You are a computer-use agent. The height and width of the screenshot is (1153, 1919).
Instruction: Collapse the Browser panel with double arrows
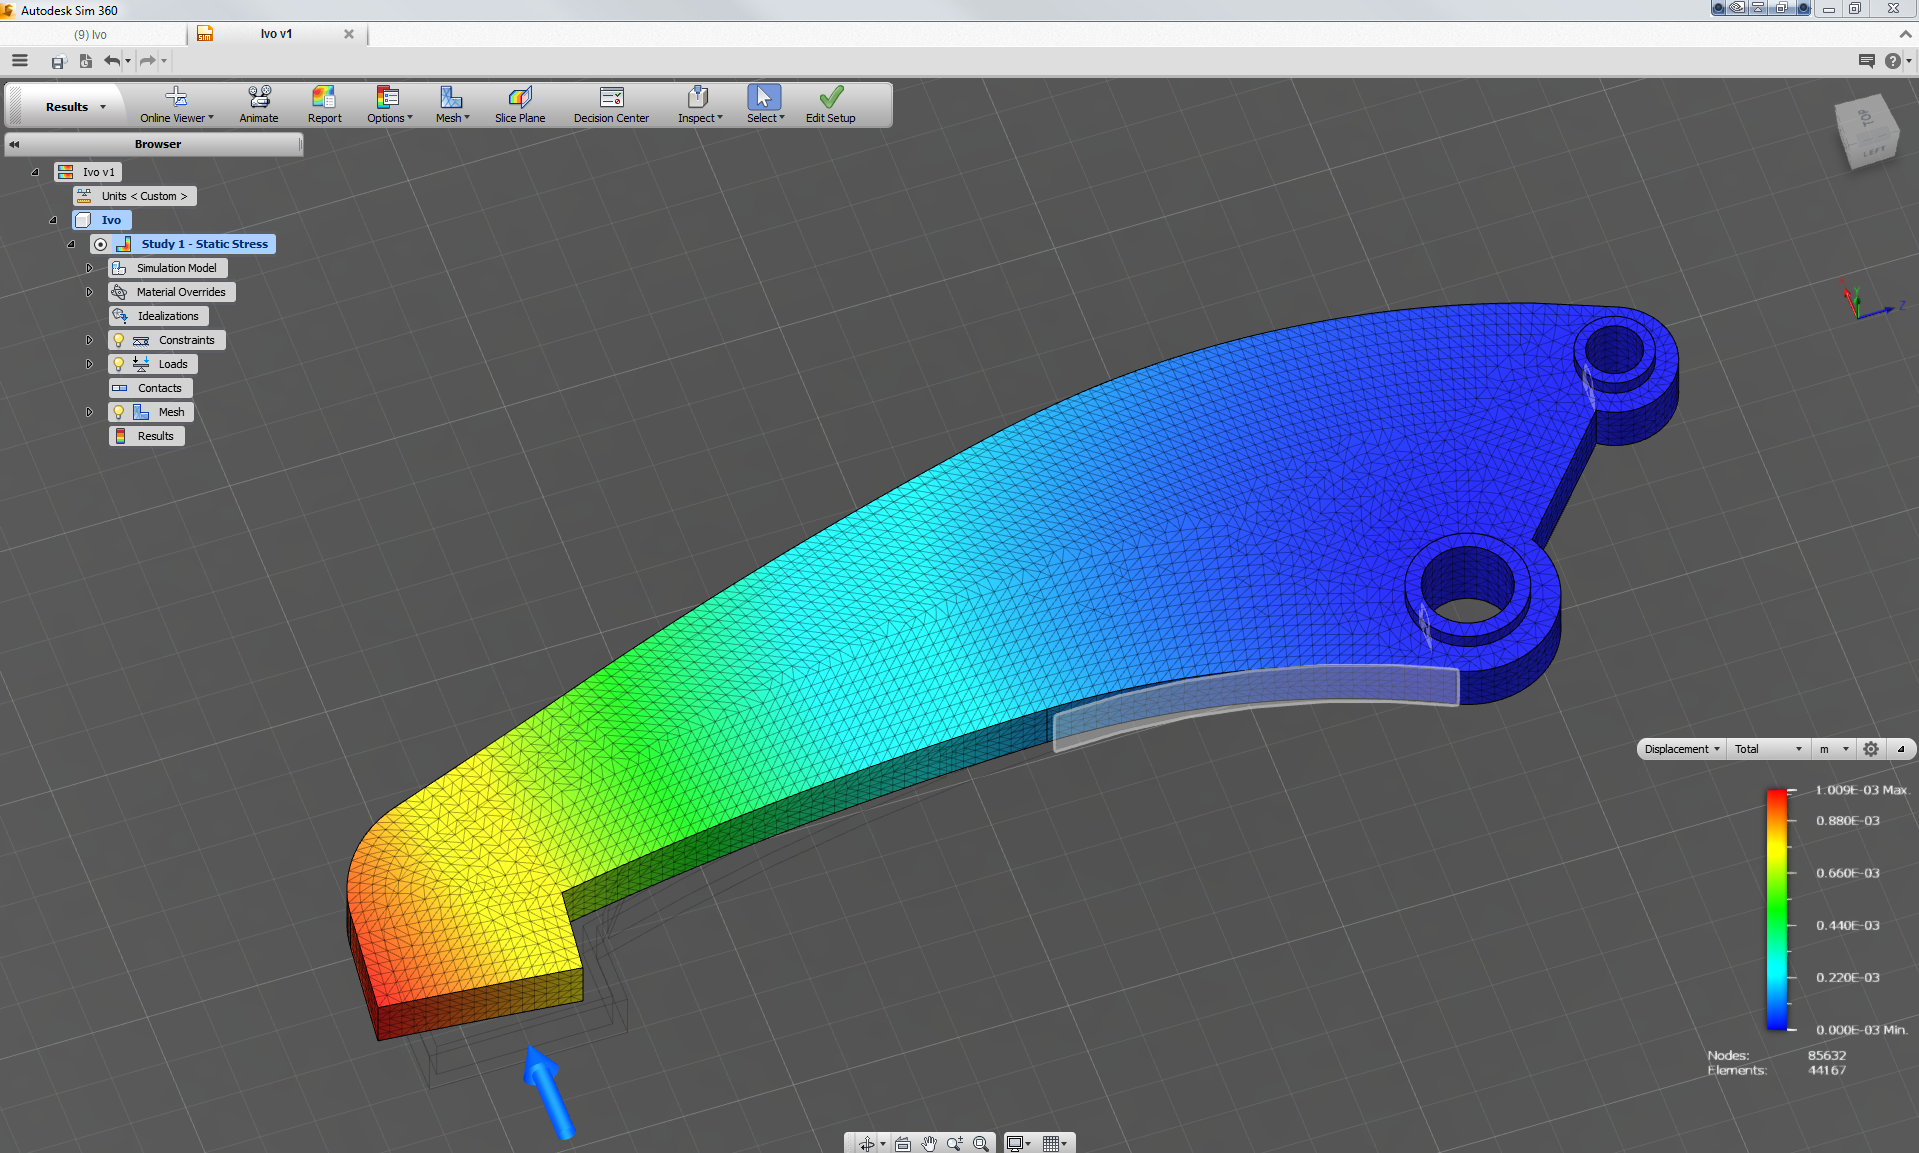pyautogui.click(x=14, y=144)
